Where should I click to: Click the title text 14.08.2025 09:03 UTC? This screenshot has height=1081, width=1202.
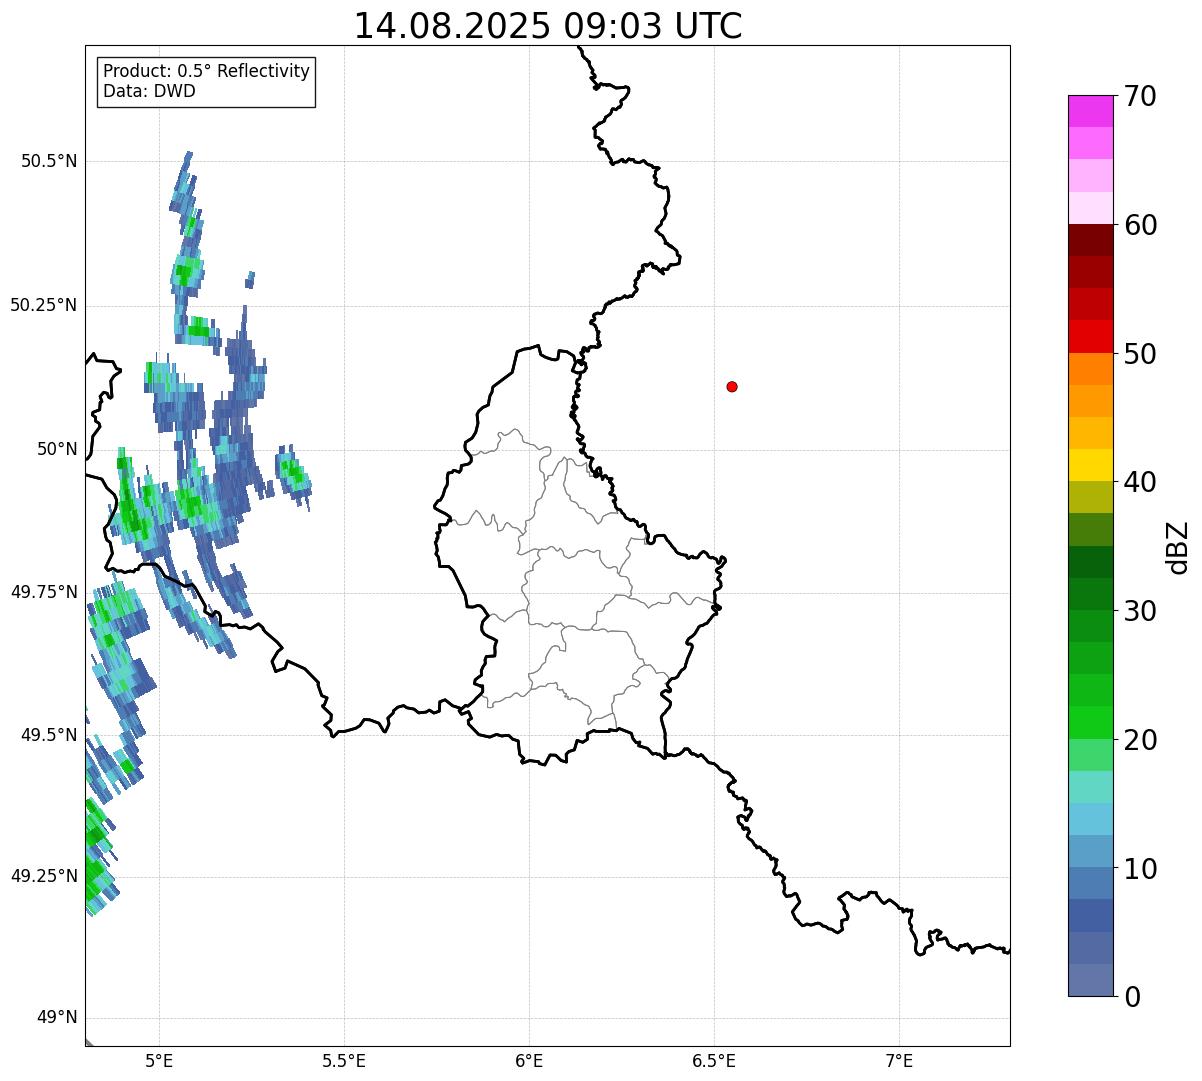click(548, 26)
